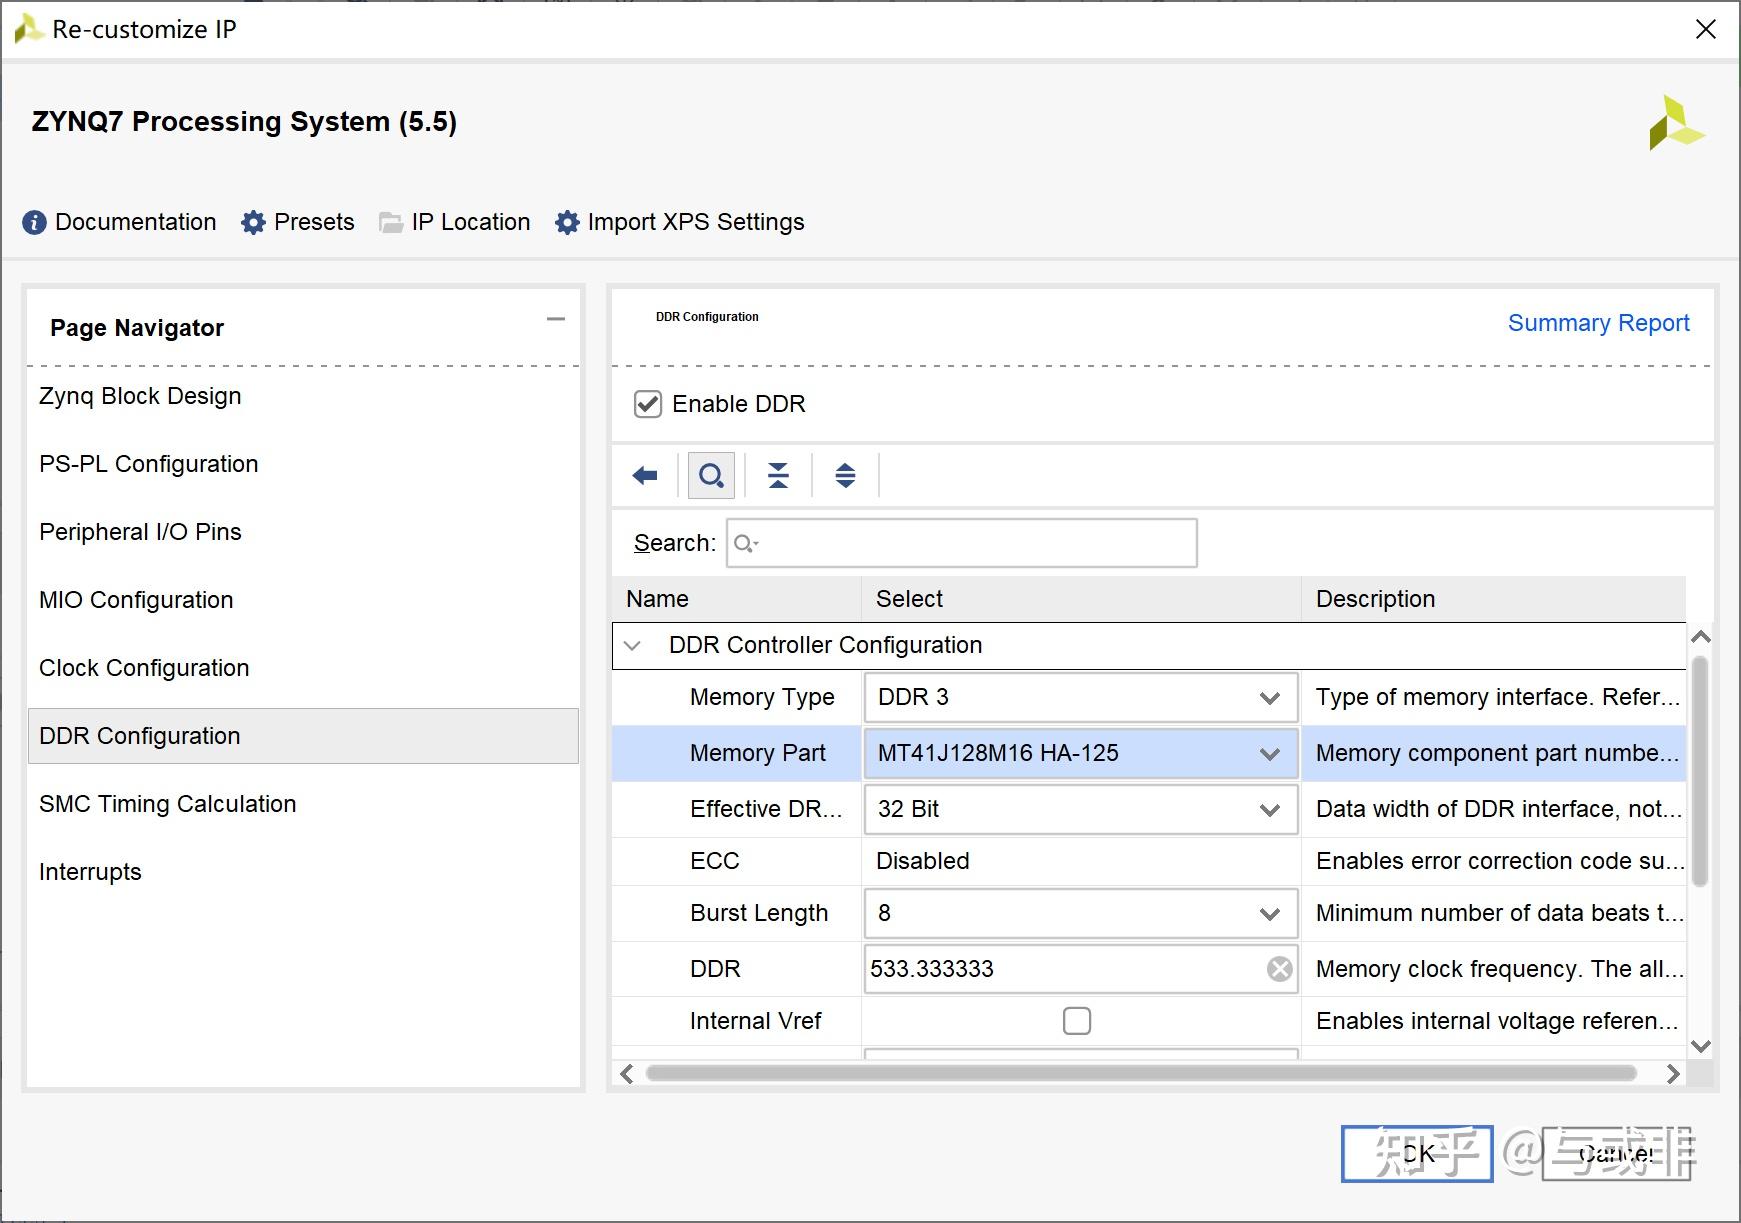
Task: Toggle the search magnifier toolbar icon
Action: (x=711, y=475)
